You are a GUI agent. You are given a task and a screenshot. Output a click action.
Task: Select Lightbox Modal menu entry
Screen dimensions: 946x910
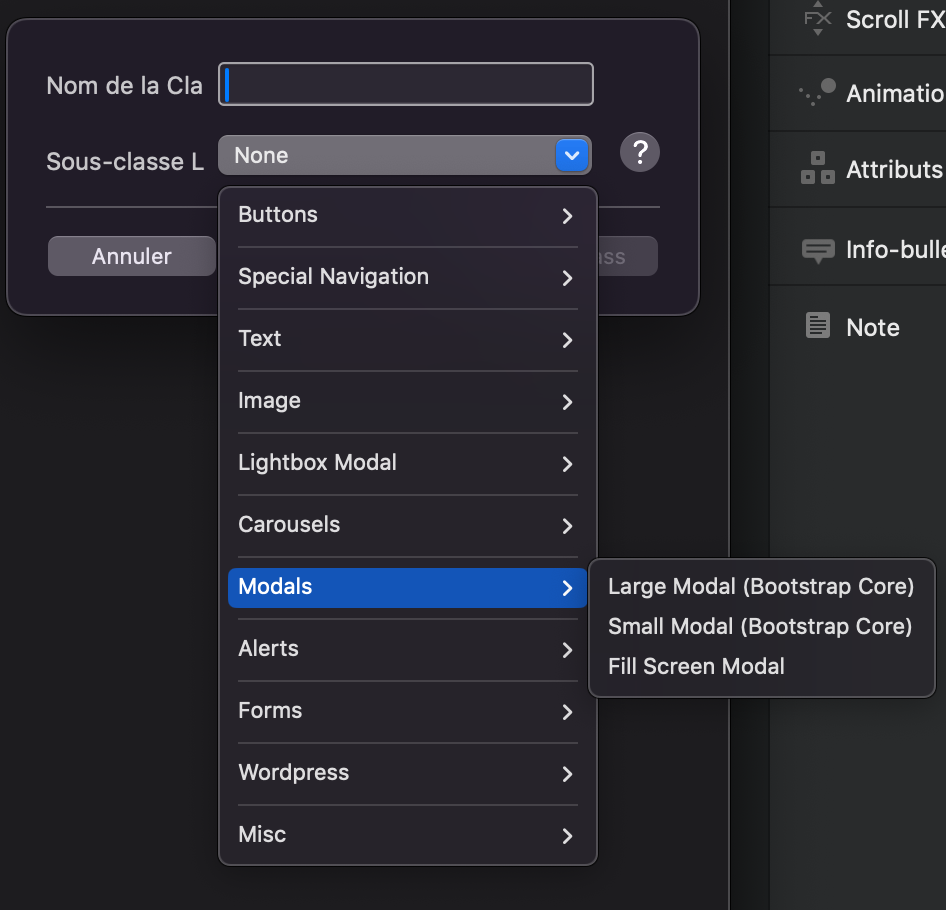(x=407, y=463)
